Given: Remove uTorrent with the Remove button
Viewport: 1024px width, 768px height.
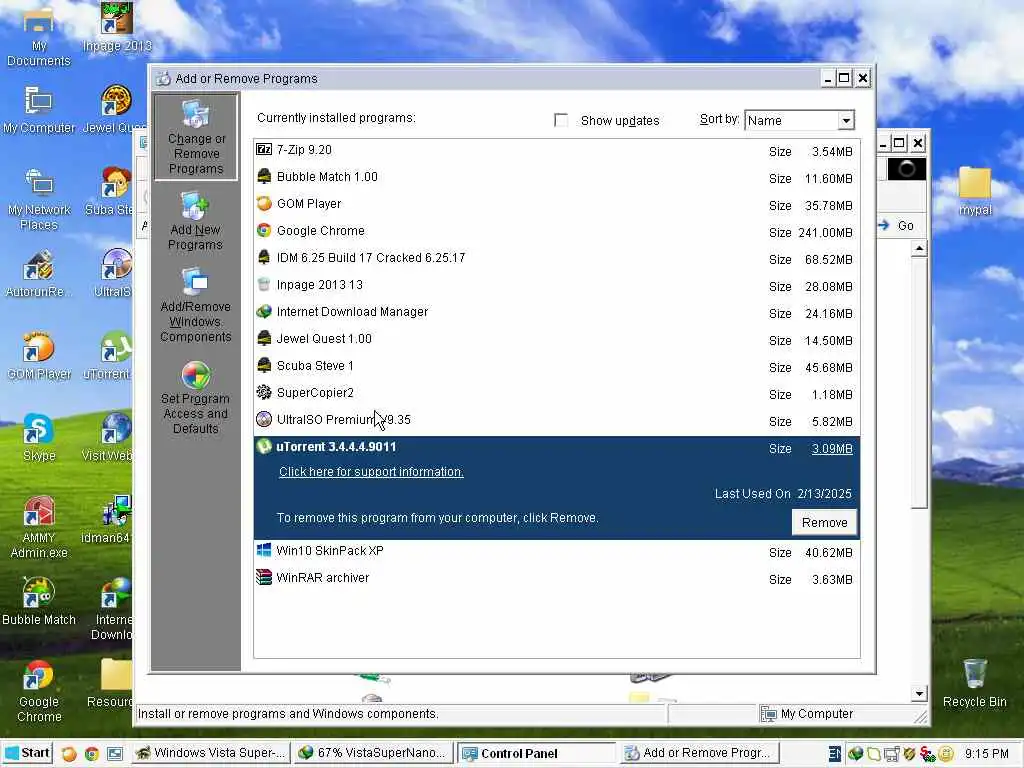Looking at the screenshot, I should (824, 522).
